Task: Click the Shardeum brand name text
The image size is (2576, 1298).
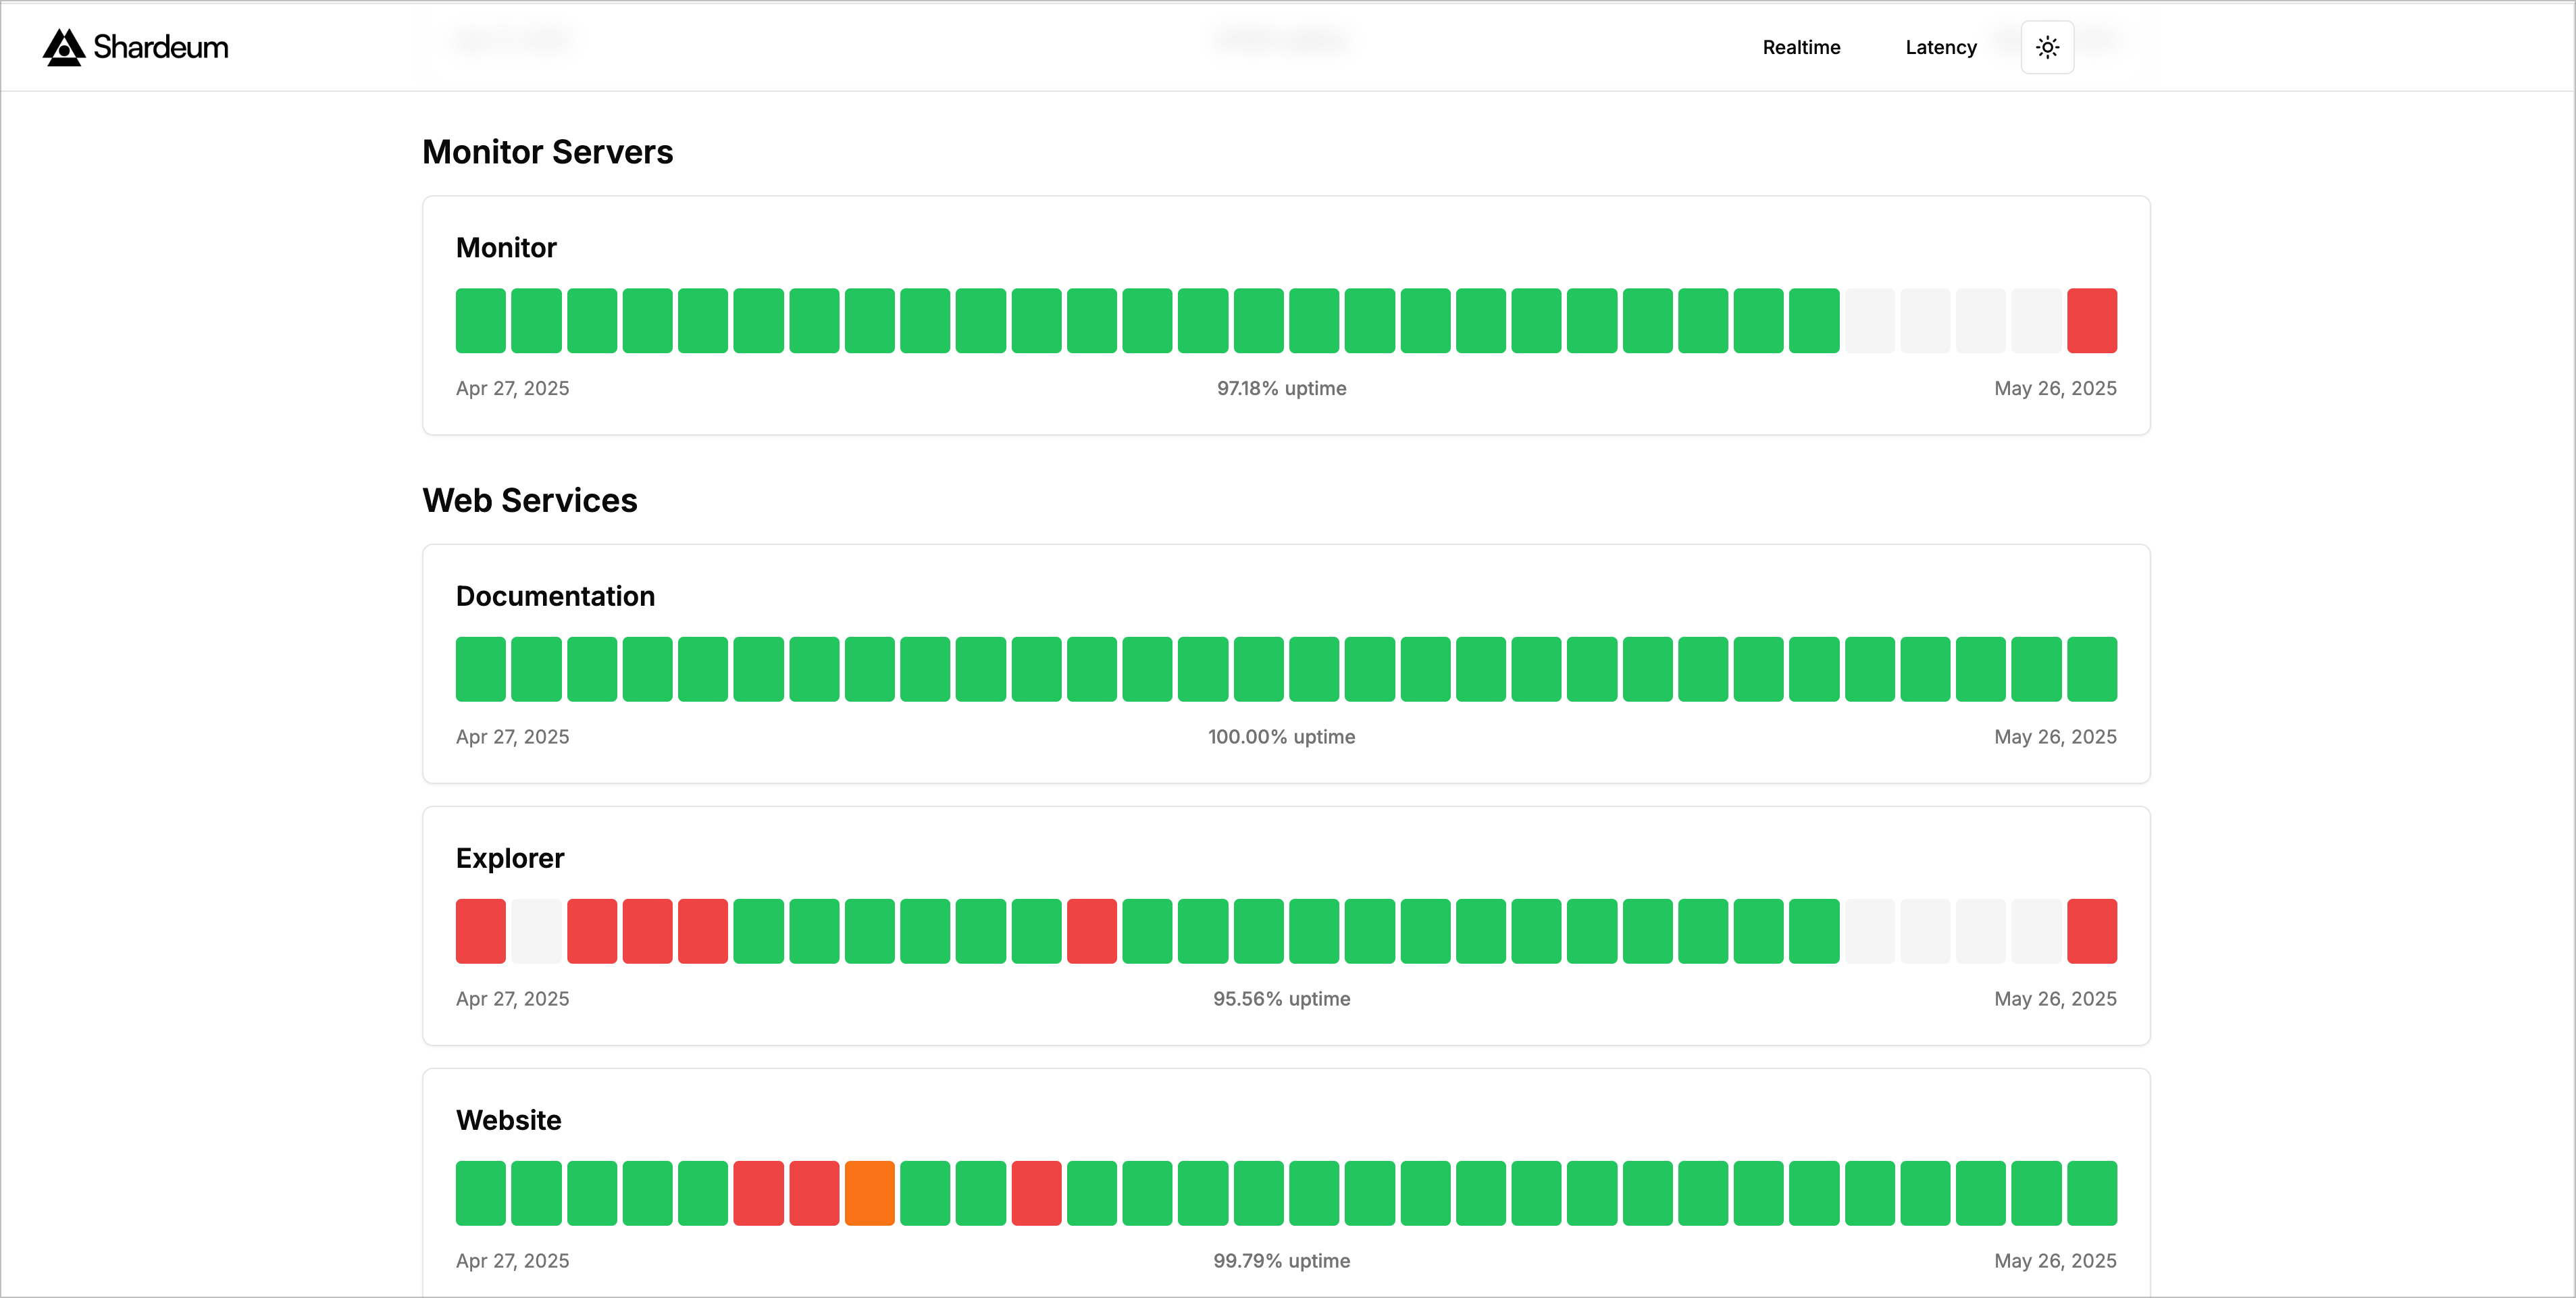Action: 160,47
